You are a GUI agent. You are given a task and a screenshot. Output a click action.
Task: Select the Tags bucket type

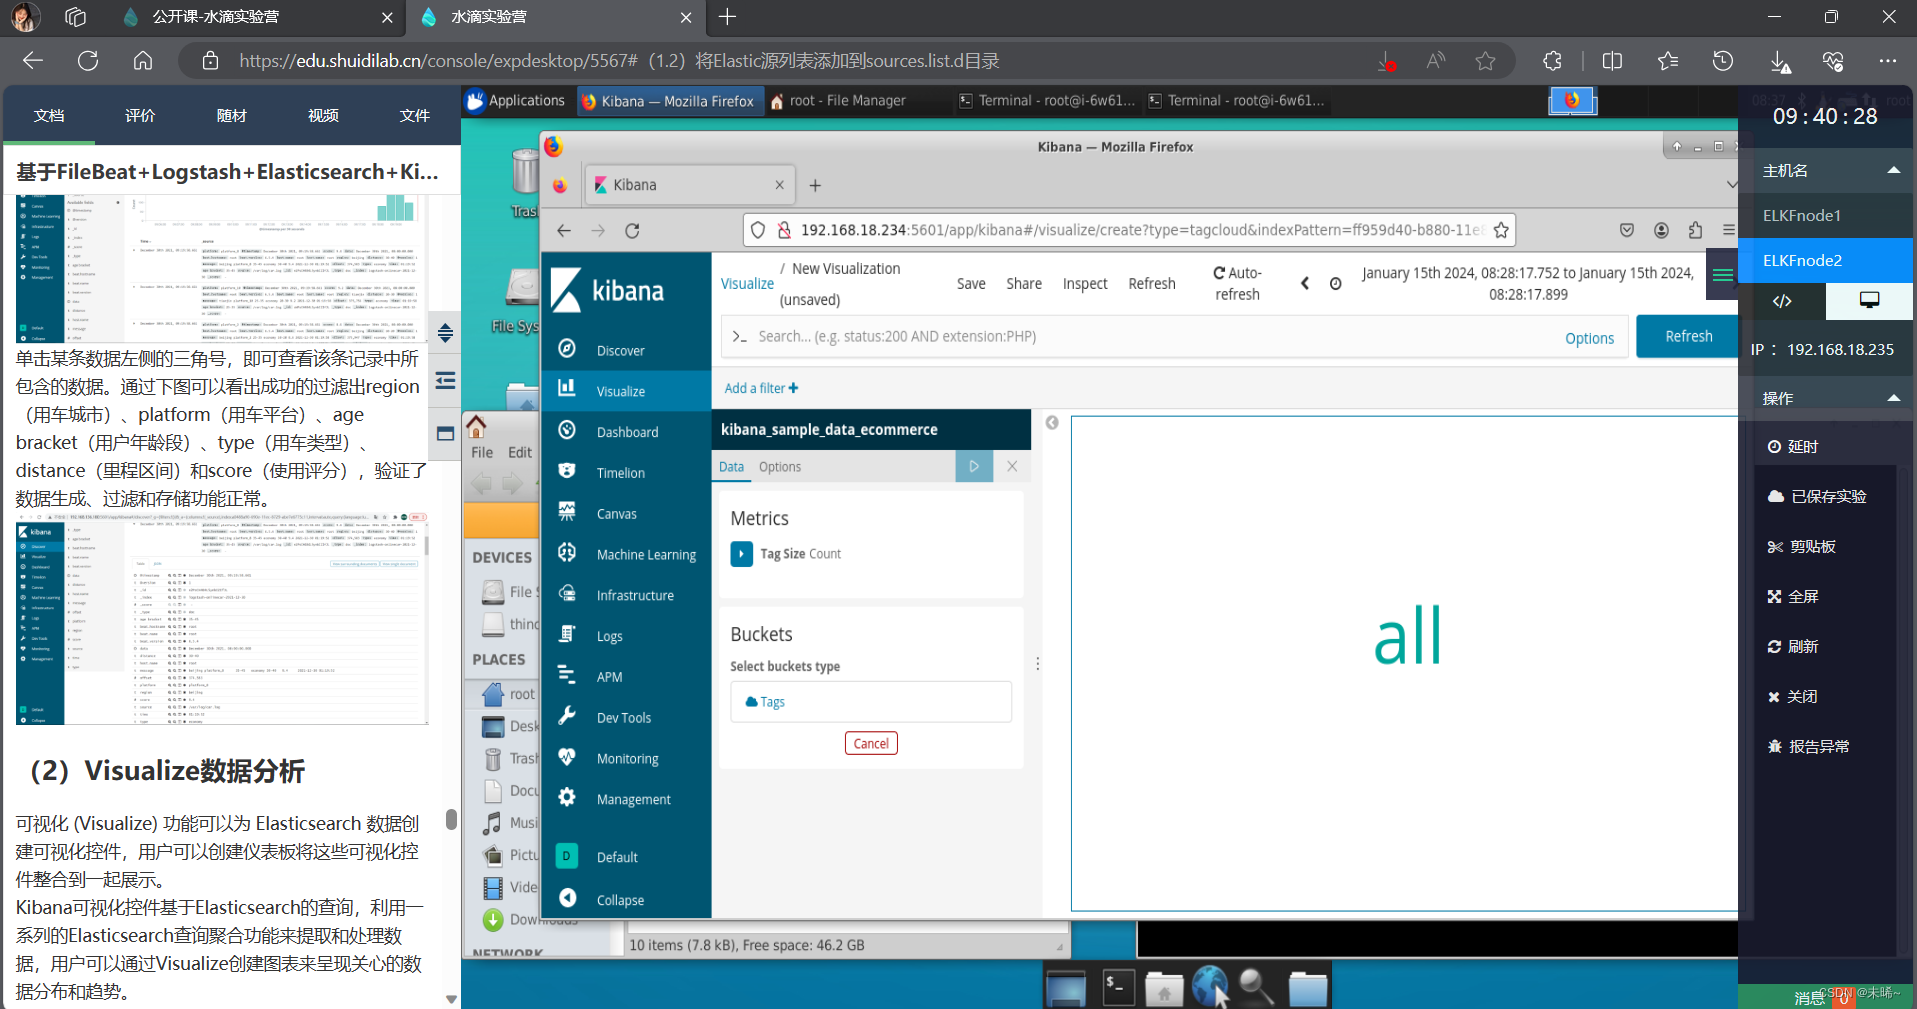pyautogui.click(x=871, y=702)
